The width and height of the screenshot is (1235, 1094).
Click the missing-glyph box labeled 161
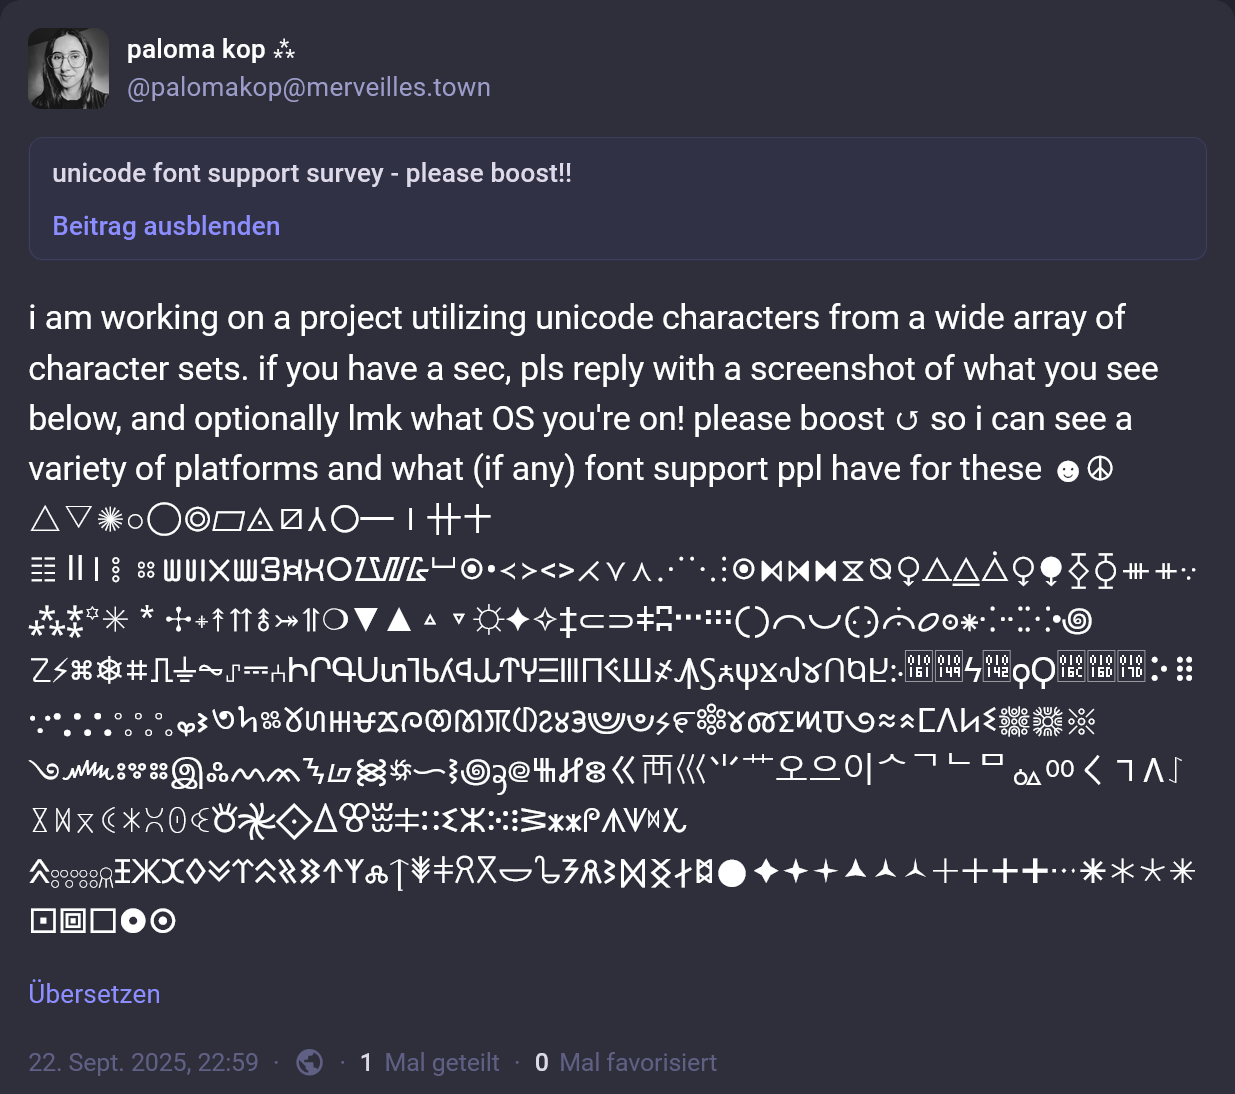tap(918, 666)
